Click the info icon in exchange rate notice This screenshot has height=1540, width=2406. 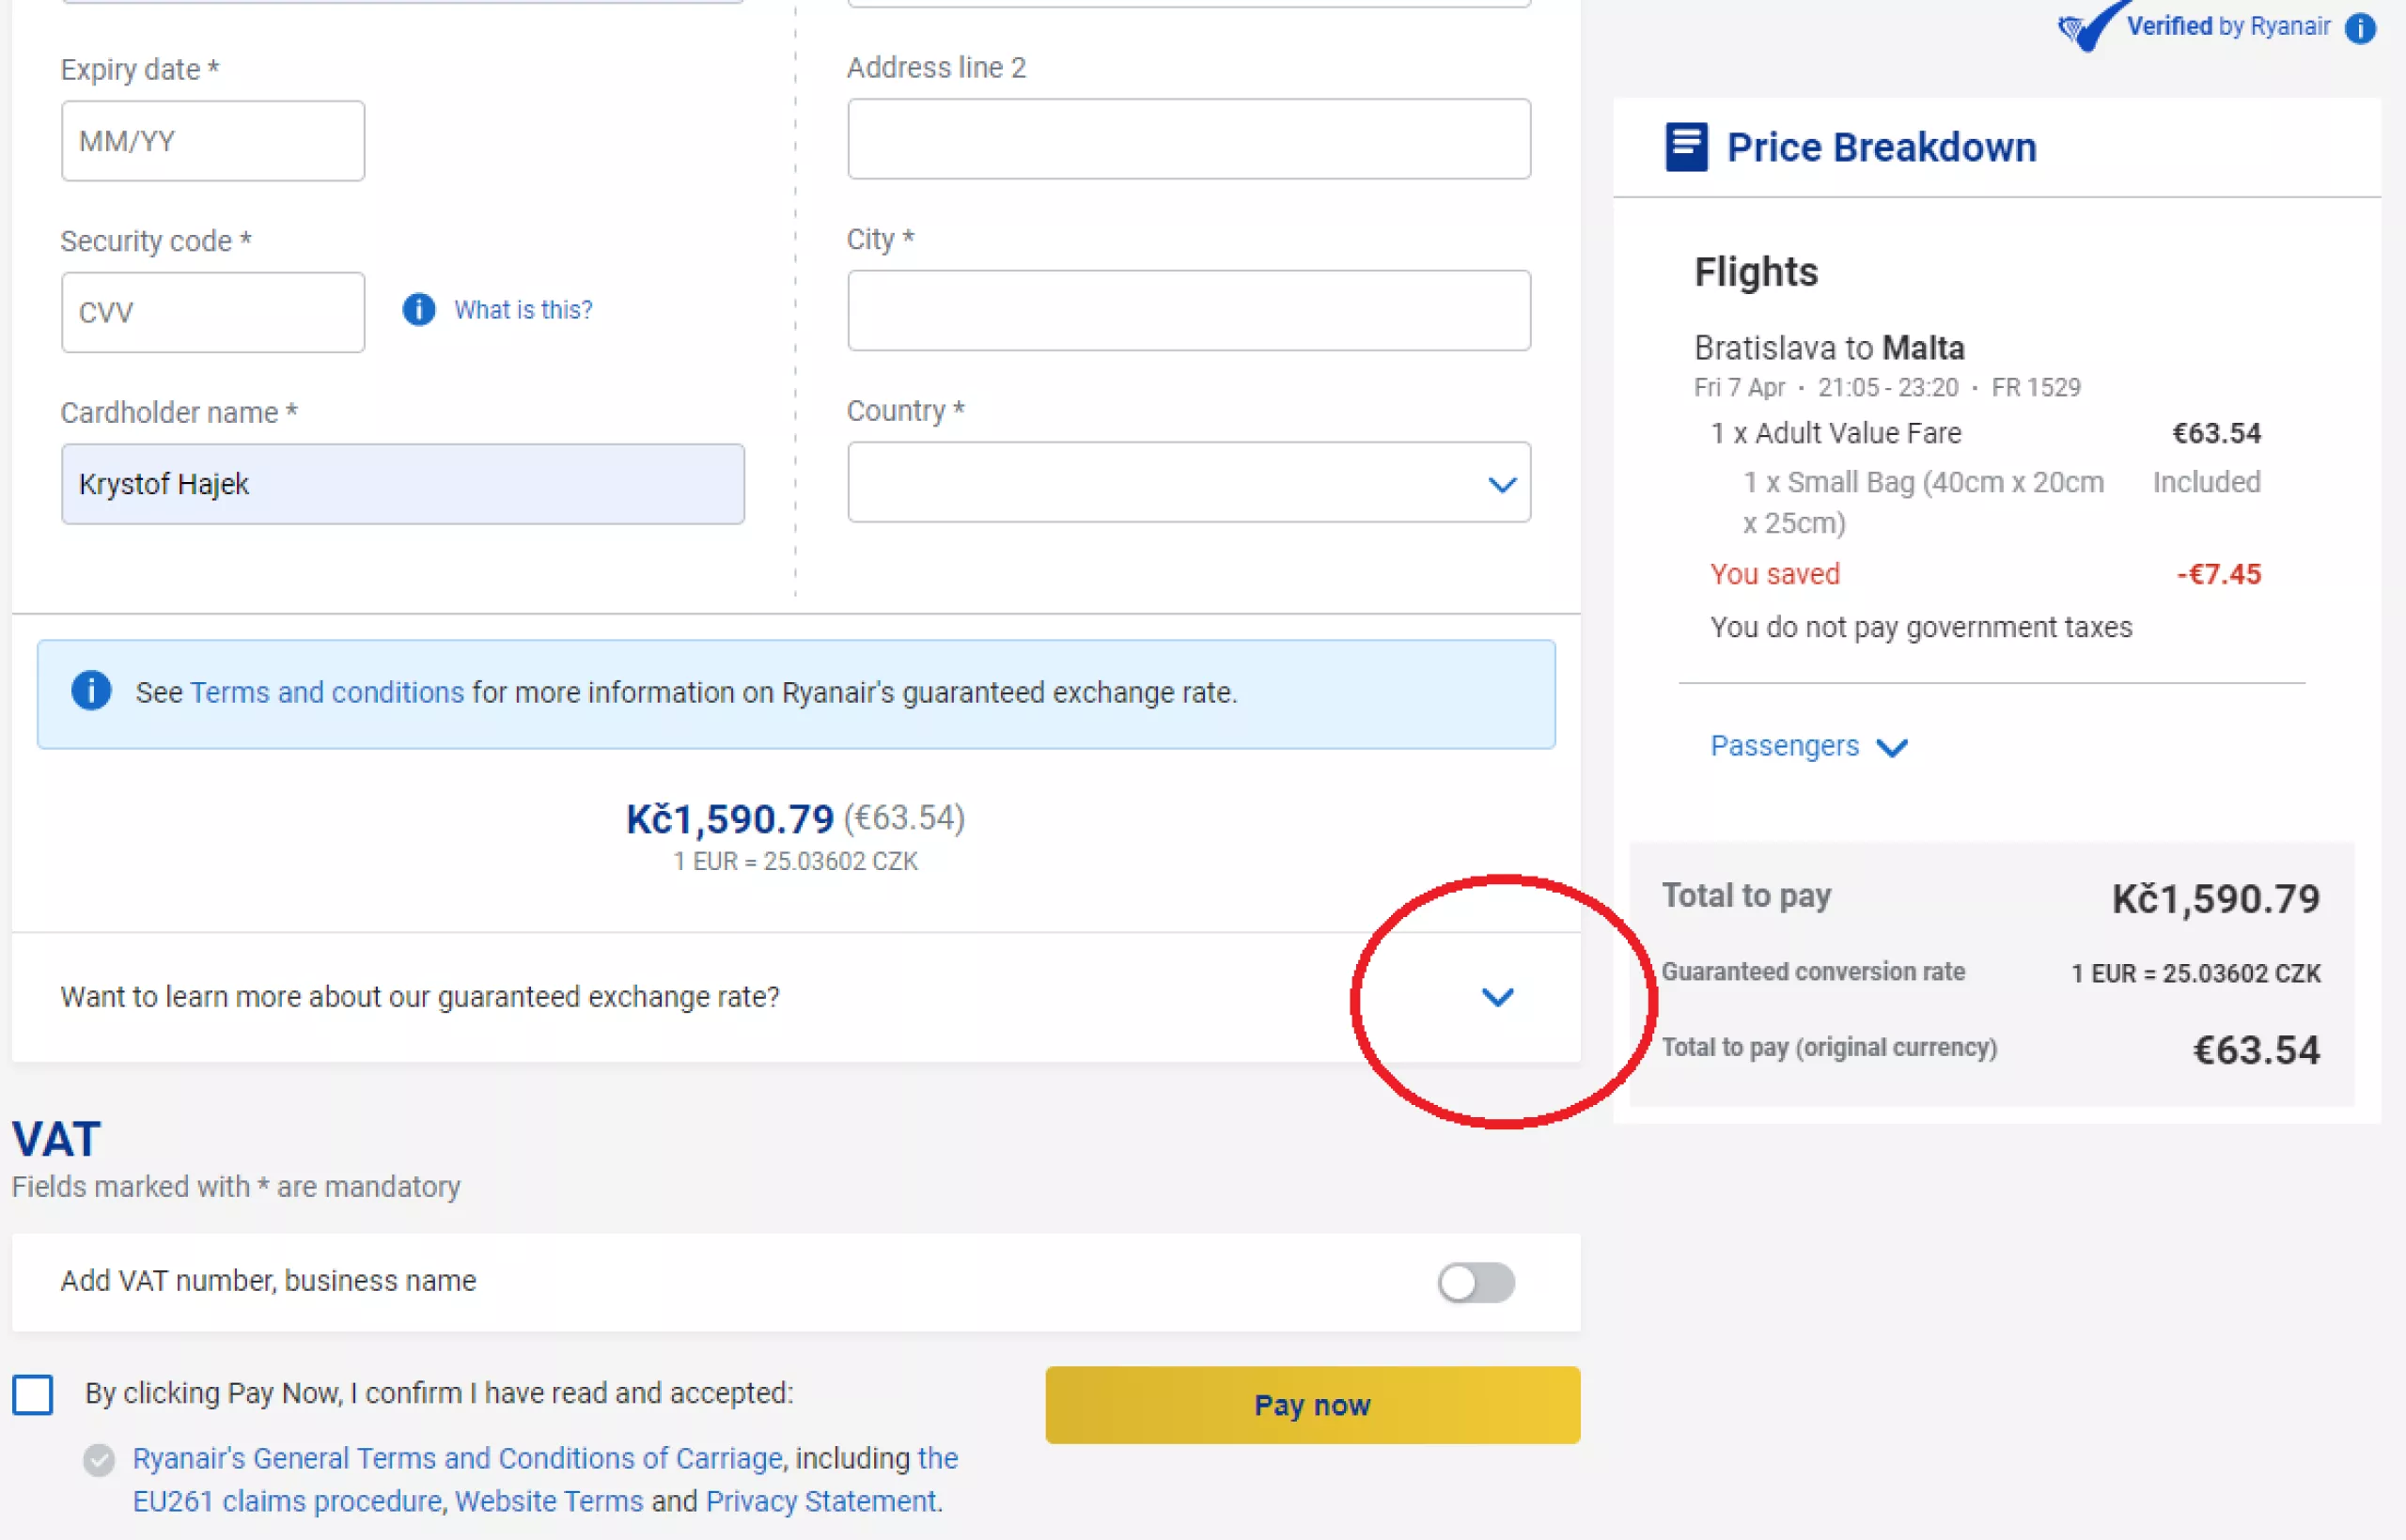[91, 691]
